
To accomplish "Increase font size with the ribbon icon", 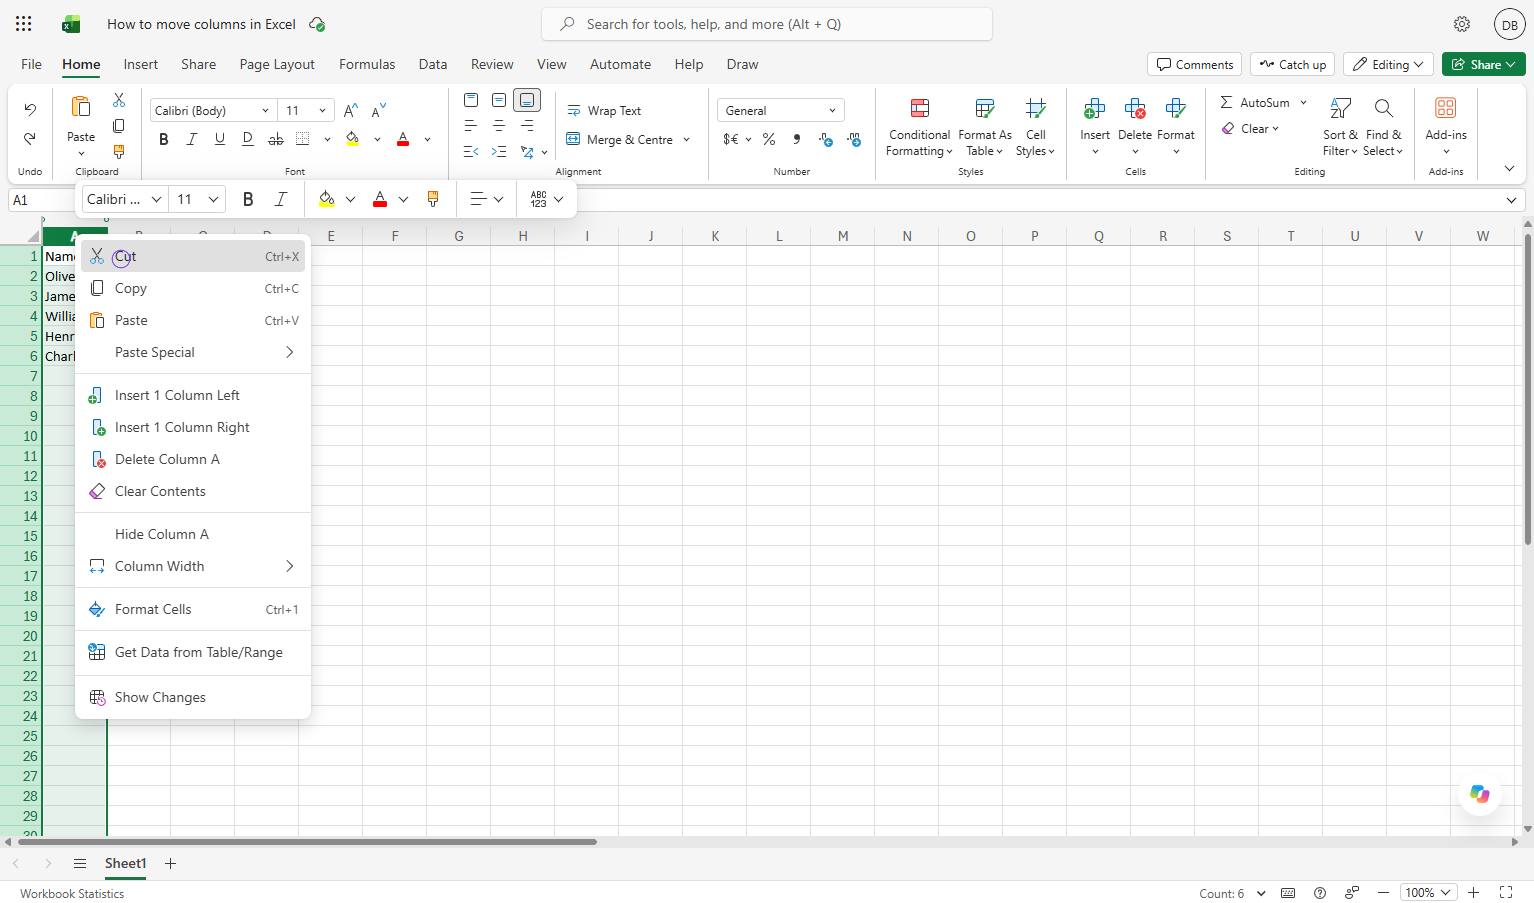I will pyautogui.click(x=350, y=111).
